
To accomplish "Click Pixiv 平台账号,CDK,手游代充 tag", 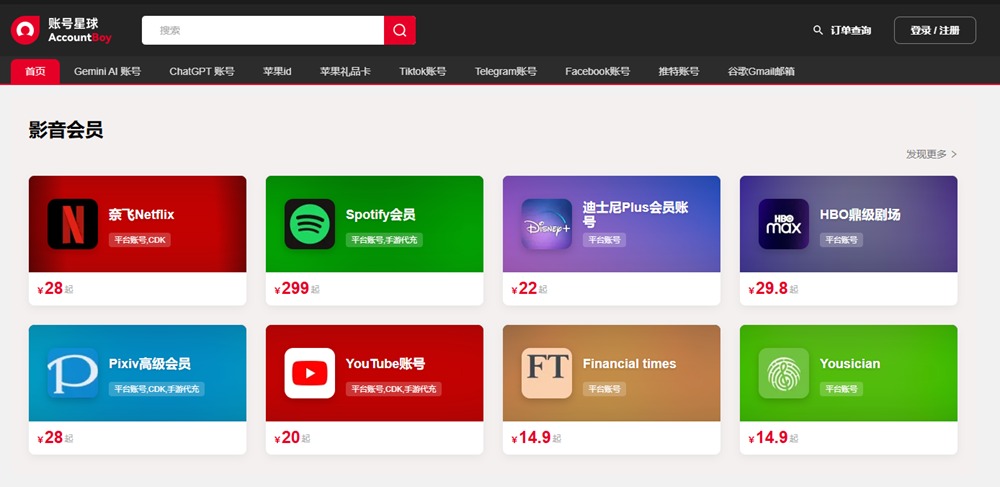I will coord(156,389).
